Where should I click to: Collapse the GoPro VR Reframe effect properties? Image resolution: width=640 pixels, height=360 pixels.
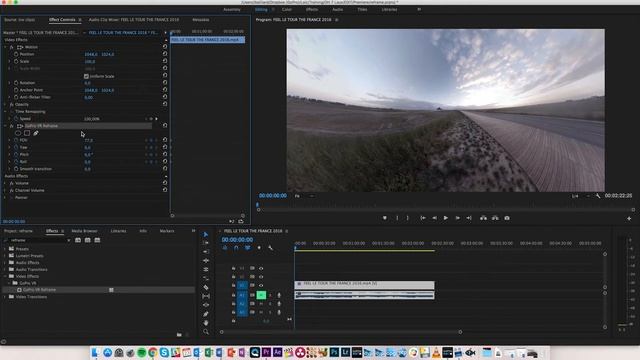pos(5,126)
